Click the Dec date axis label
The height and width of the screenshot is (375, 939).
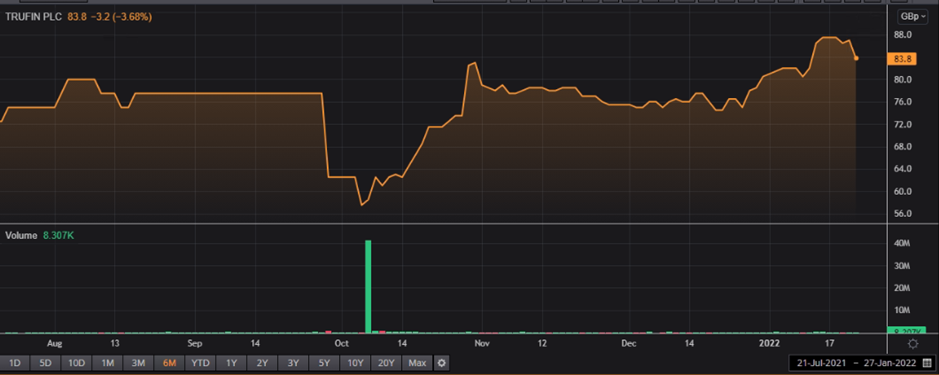point(628,343)
